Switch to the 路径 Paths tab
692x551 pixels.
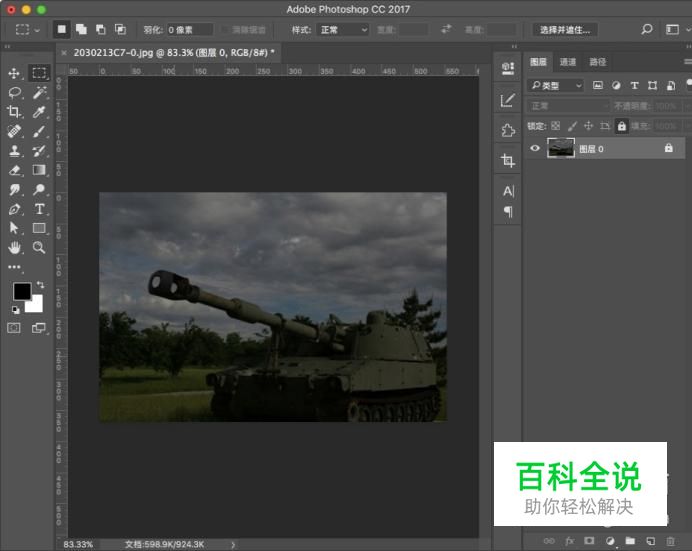pos(598,62)
